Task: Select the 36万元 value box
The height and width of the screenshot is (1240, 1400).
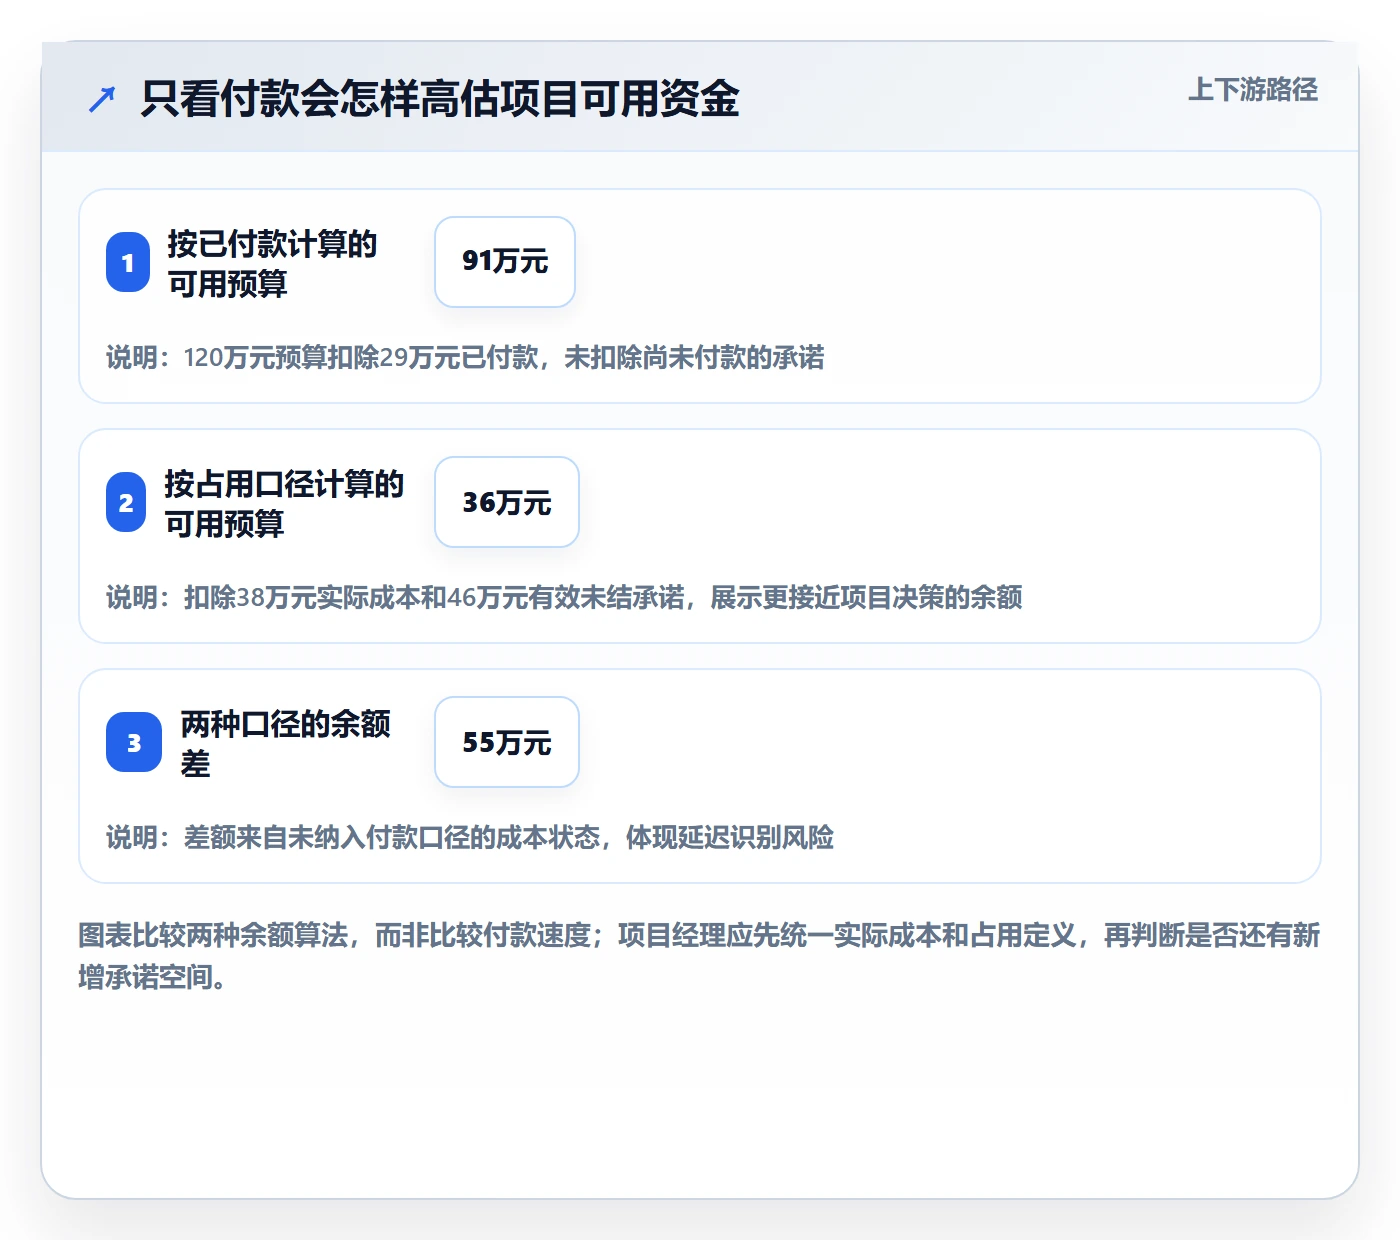Action: (507, 502)
